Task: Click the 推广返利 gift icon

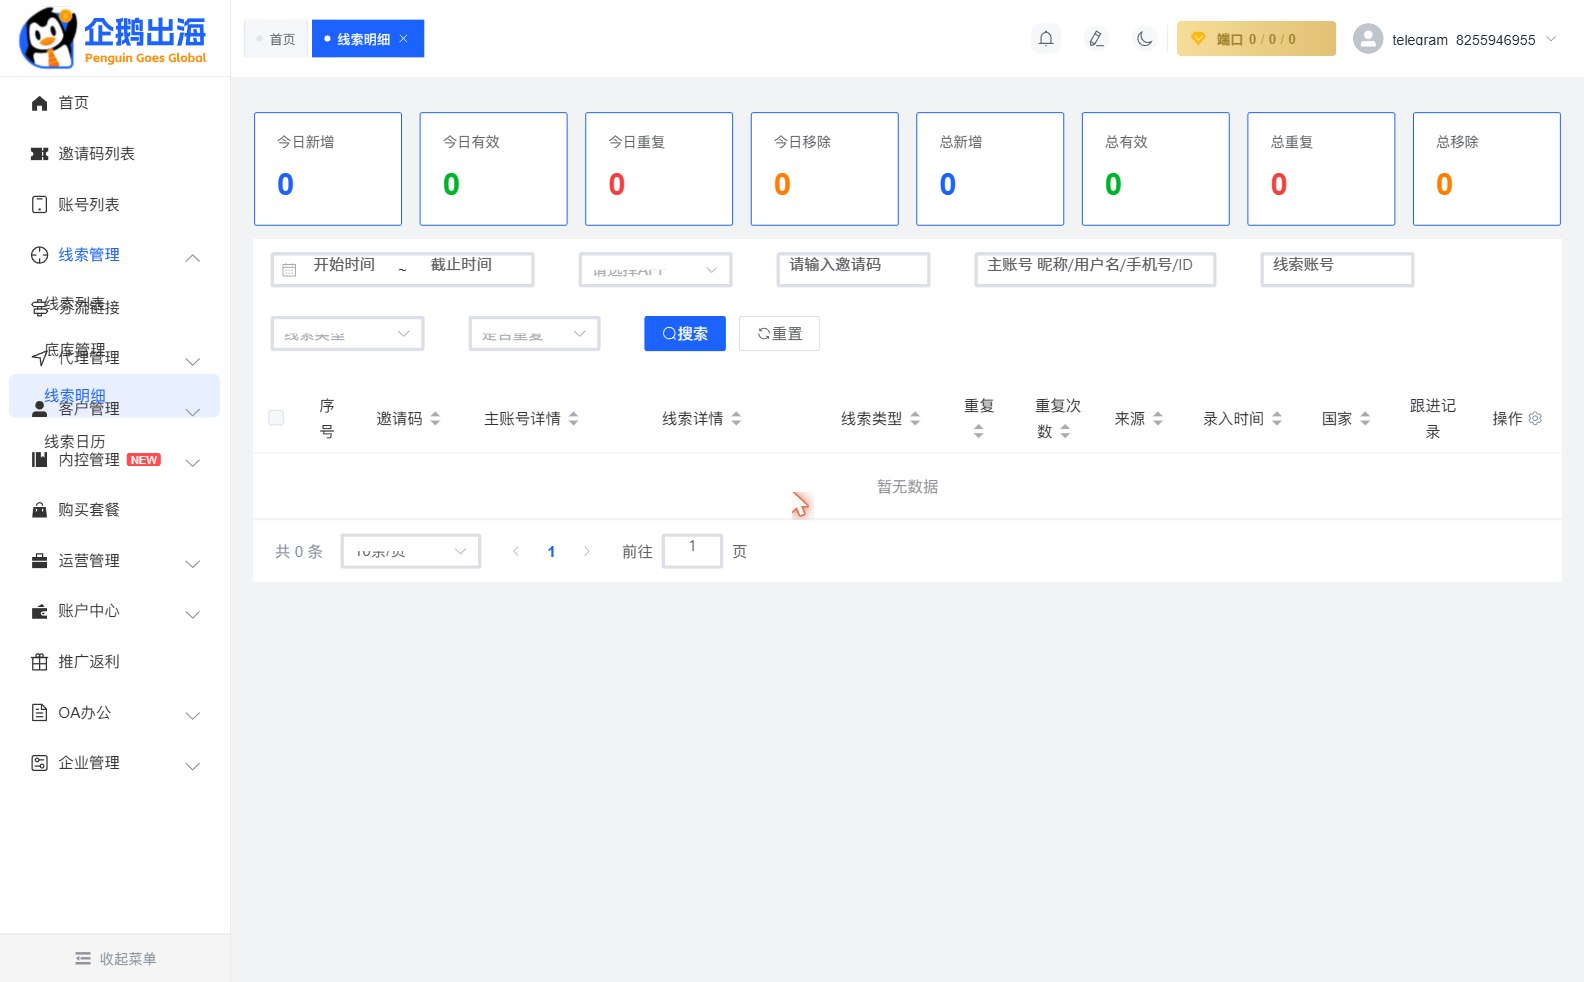Action: click(39, 662)
